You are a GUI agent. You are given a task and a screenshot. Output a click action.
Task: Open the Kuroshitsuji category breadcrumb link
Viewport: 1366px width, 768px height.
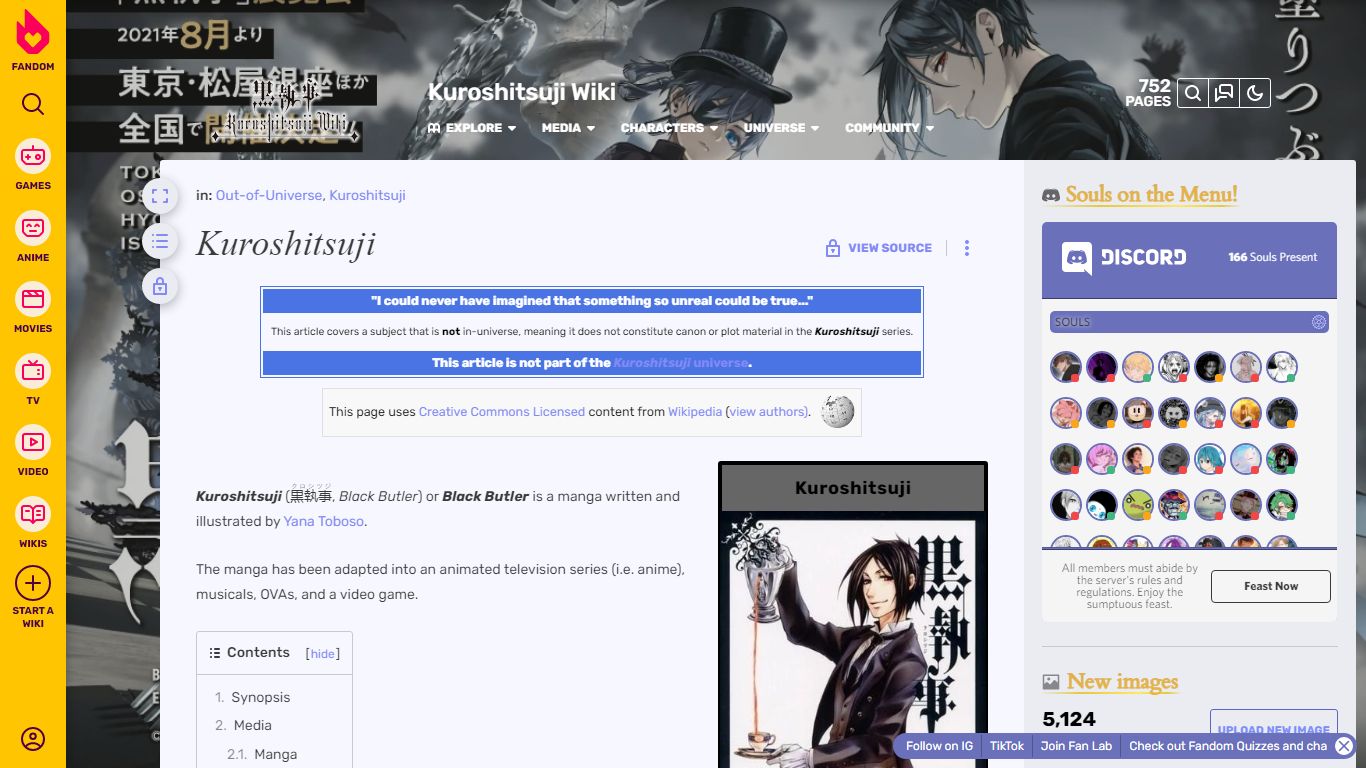[x=367, y=196]
